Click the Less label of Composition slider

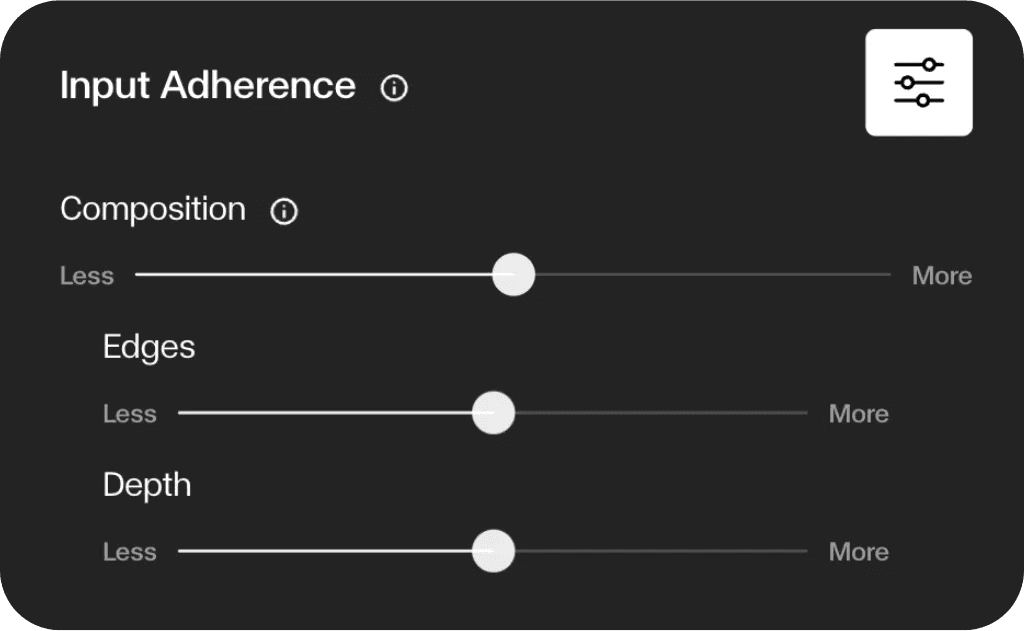pos(87,276)
